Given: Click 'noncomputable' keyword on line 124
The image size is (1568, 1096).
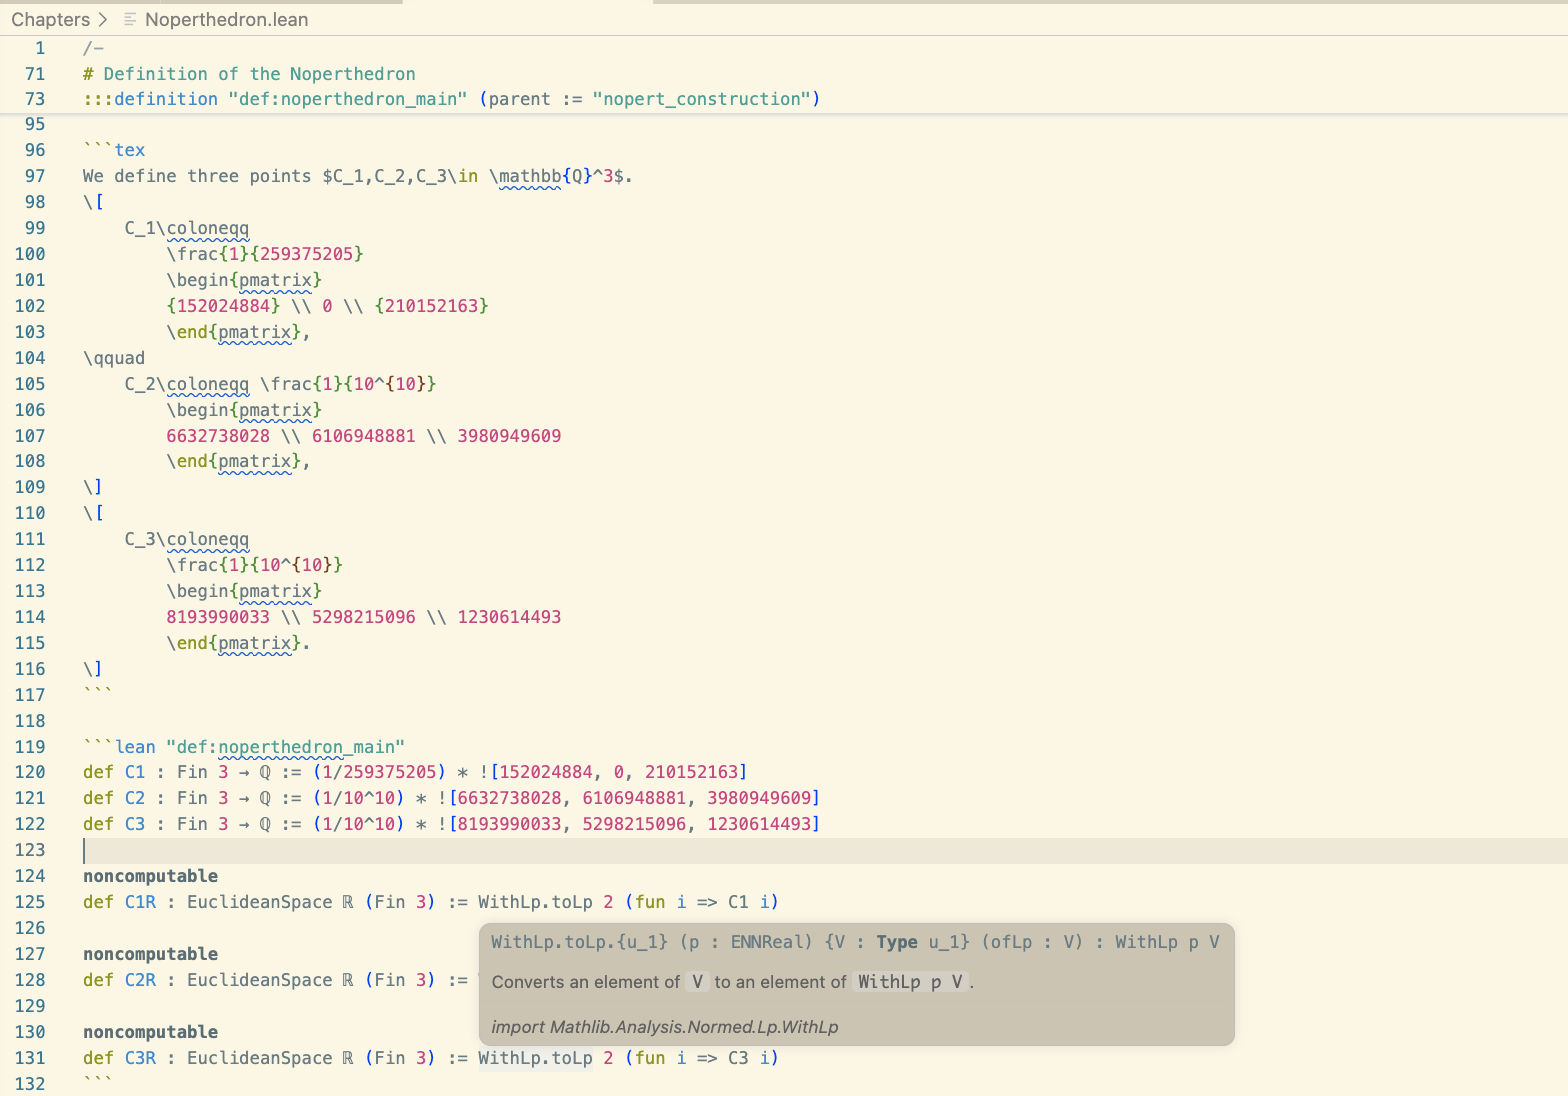Looking at the screenshot, I should tap(150, 876).
